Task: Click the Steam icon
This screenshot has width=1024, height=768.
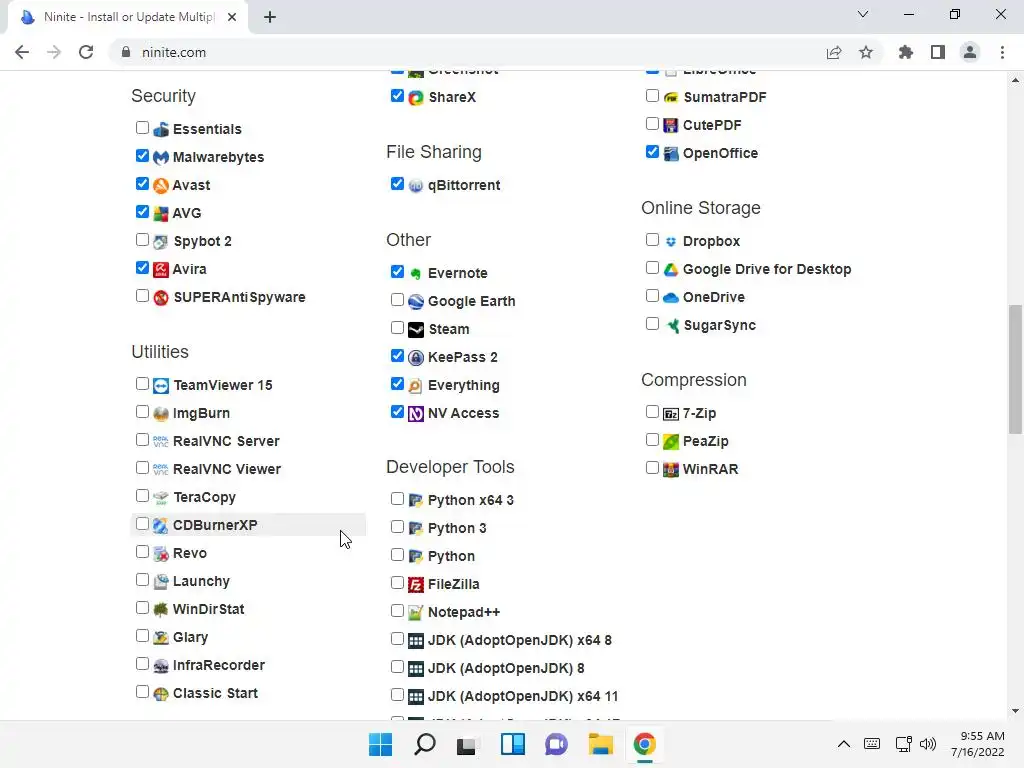Action: pos(416,329)
